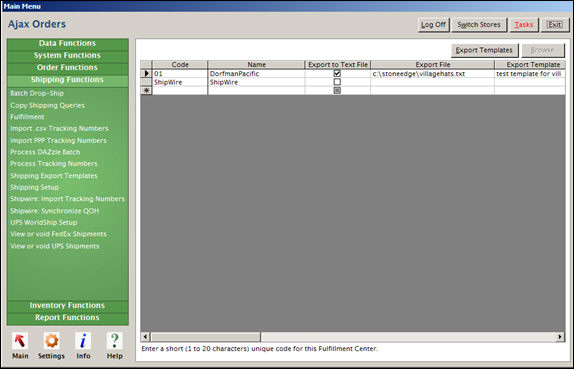The height and width of the screenshot is (369, 574).
Task: Click the test template export template cell
Action: coord(530,74)
